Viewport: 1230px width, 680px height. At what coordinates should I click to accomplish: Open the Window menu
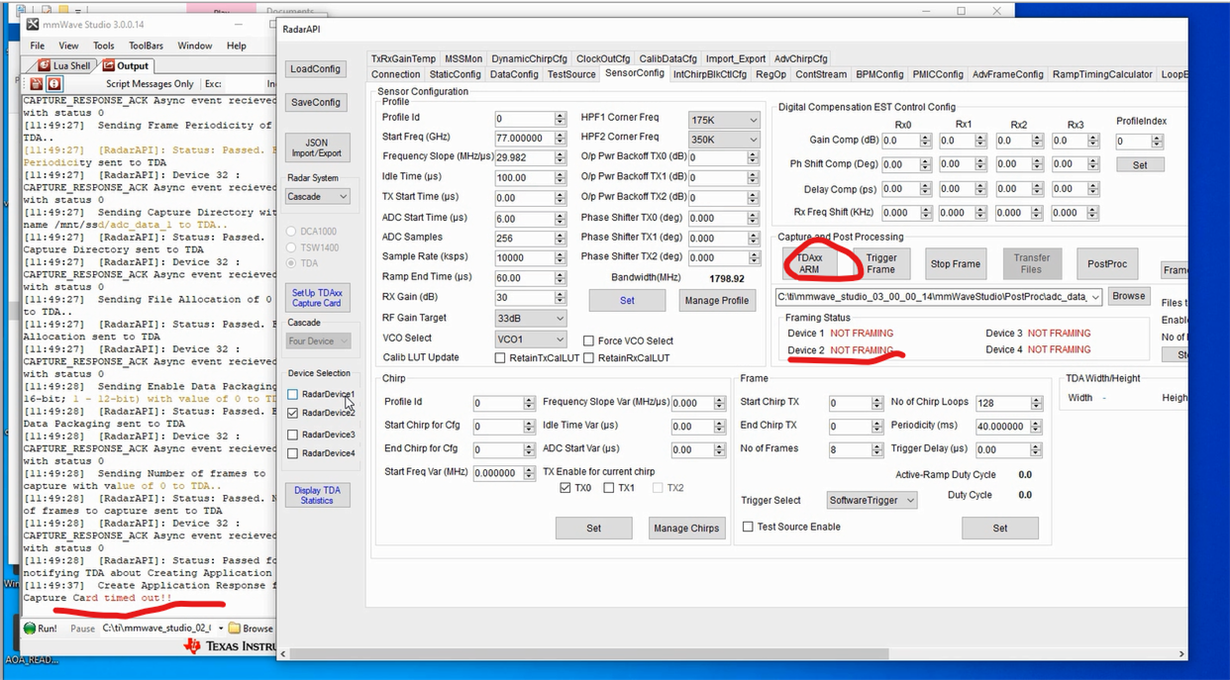click(195, 45)
